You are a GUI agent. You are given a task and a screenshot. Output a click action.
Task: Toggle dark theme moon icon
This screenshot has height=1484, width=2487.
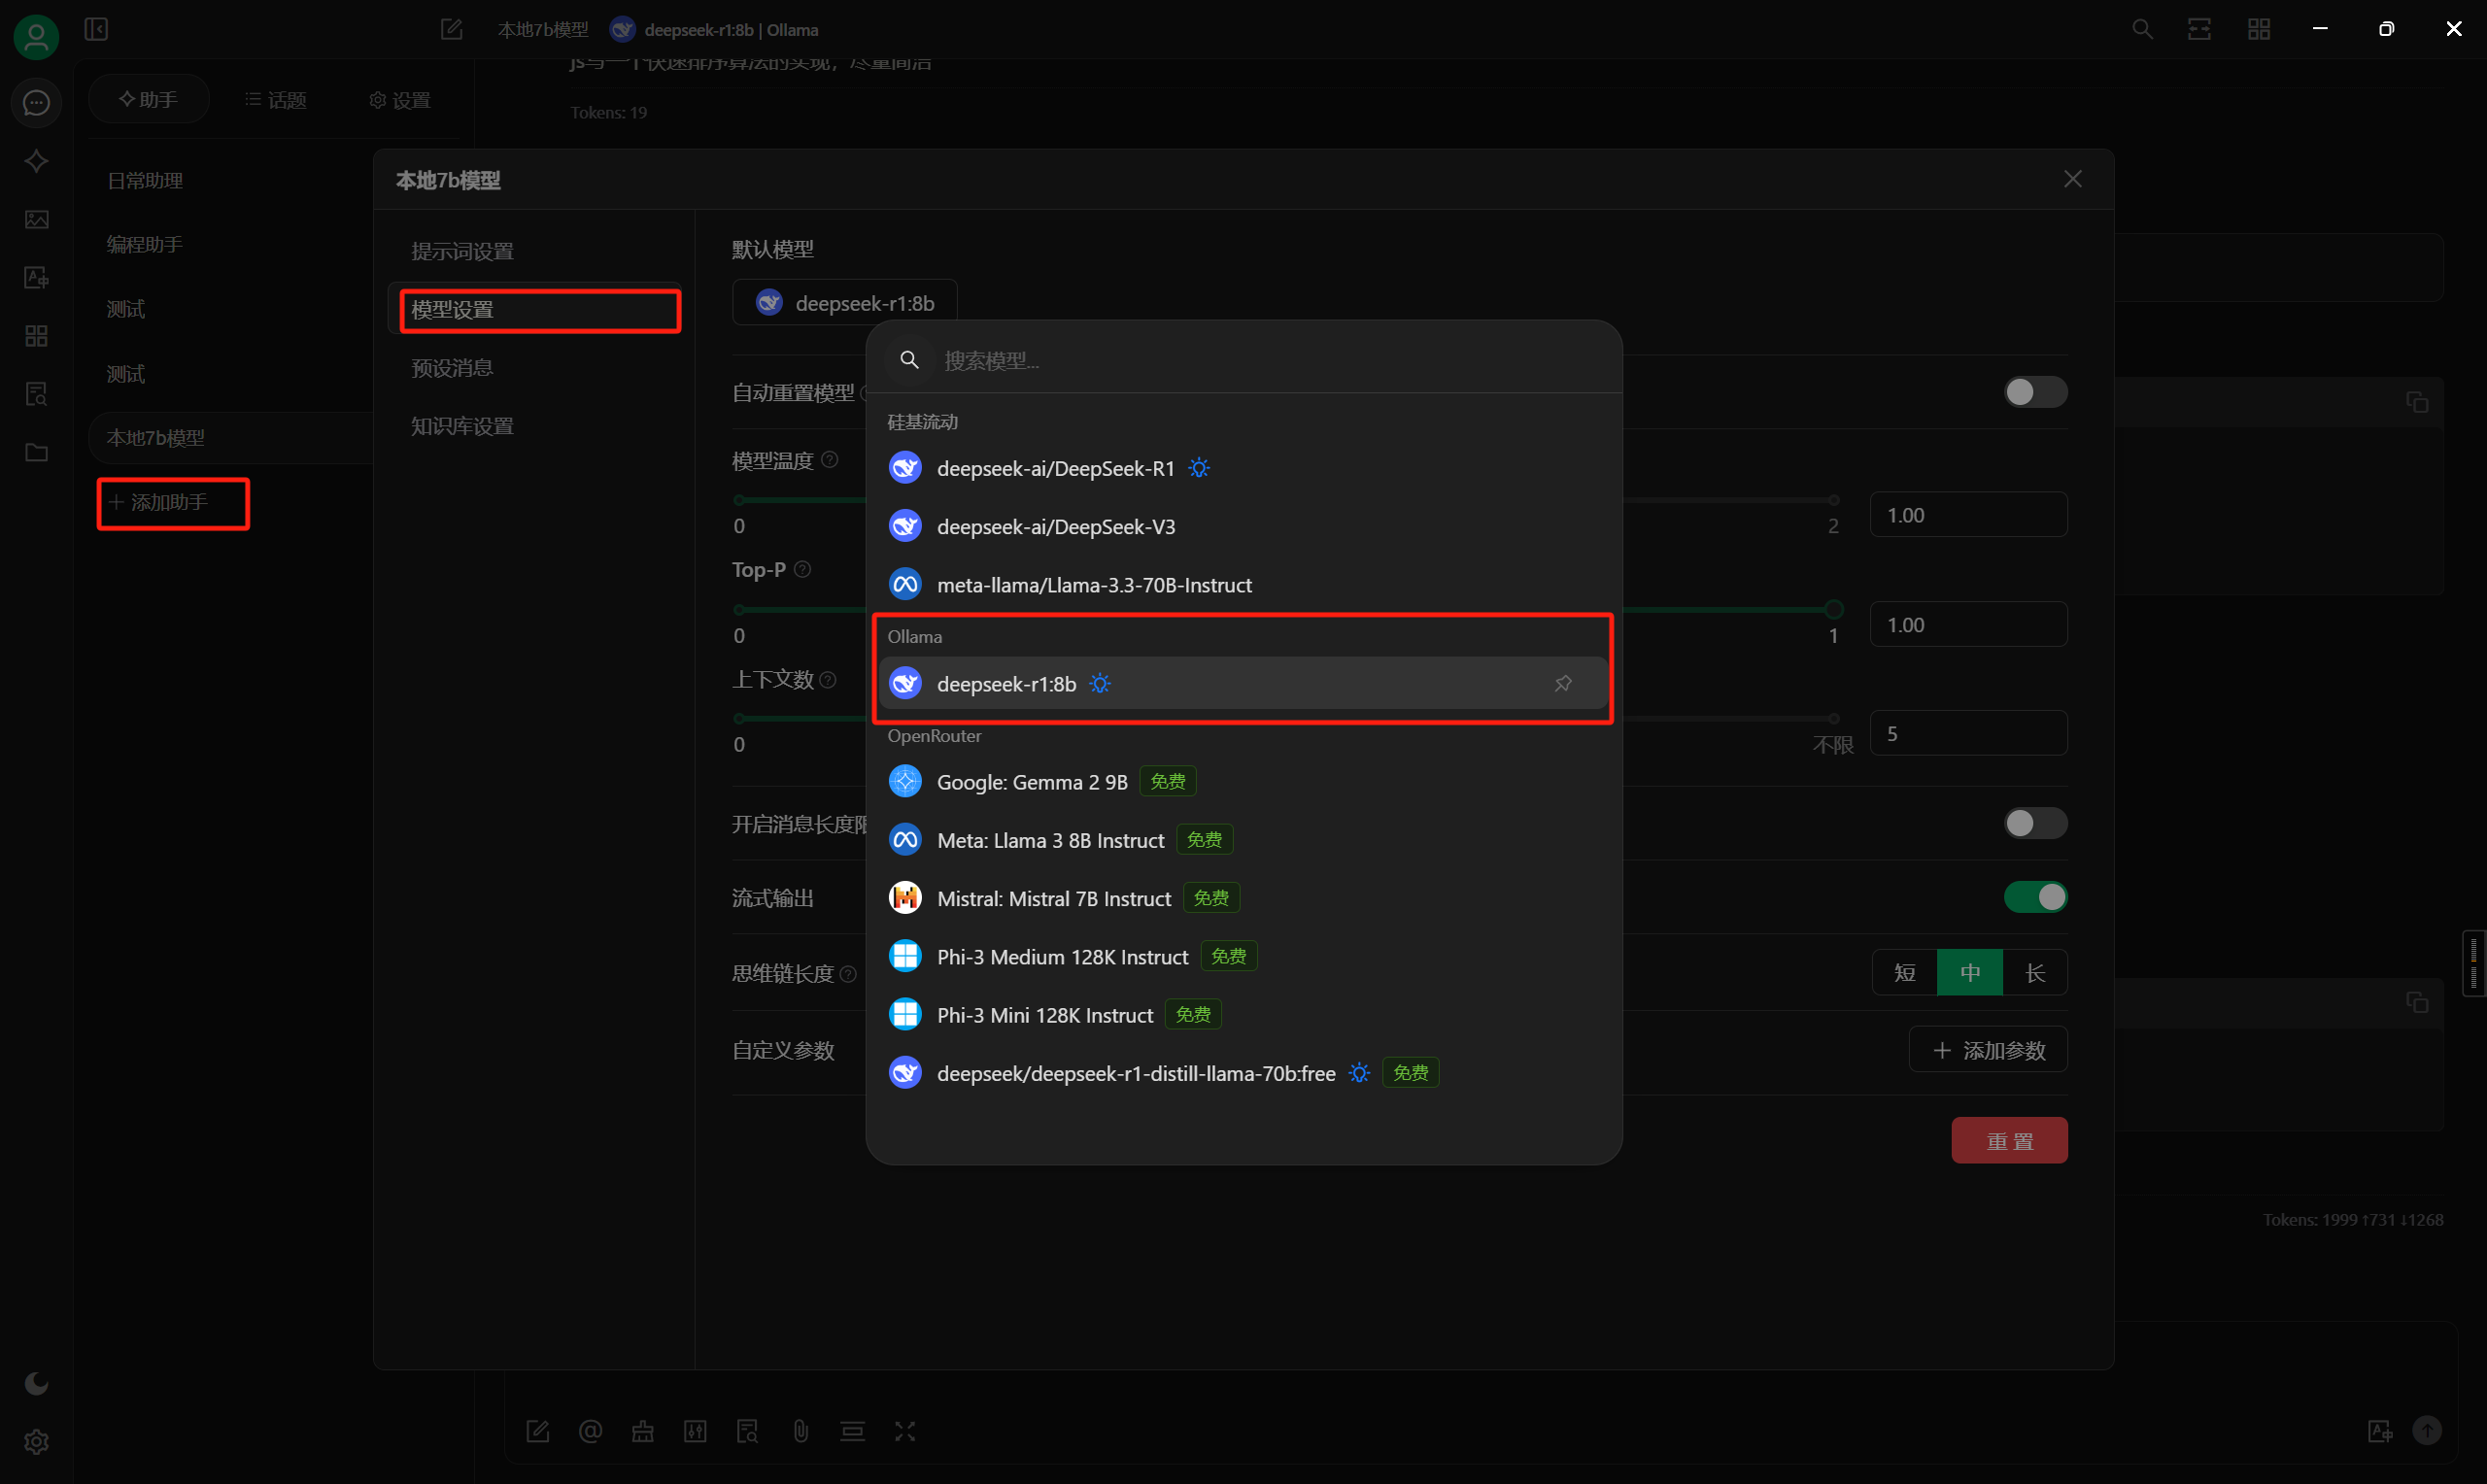tap(37, 1382)
